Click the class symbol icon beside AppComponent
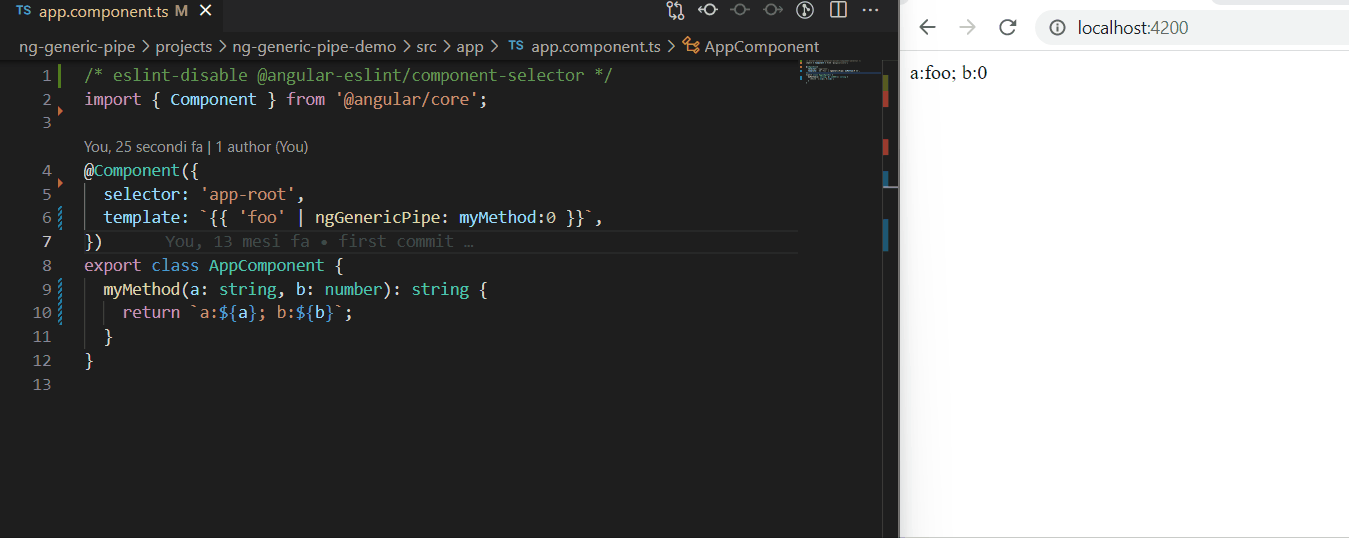Image resolution: width=1349 pixels, height=538 pixels. tap(691, 46)
